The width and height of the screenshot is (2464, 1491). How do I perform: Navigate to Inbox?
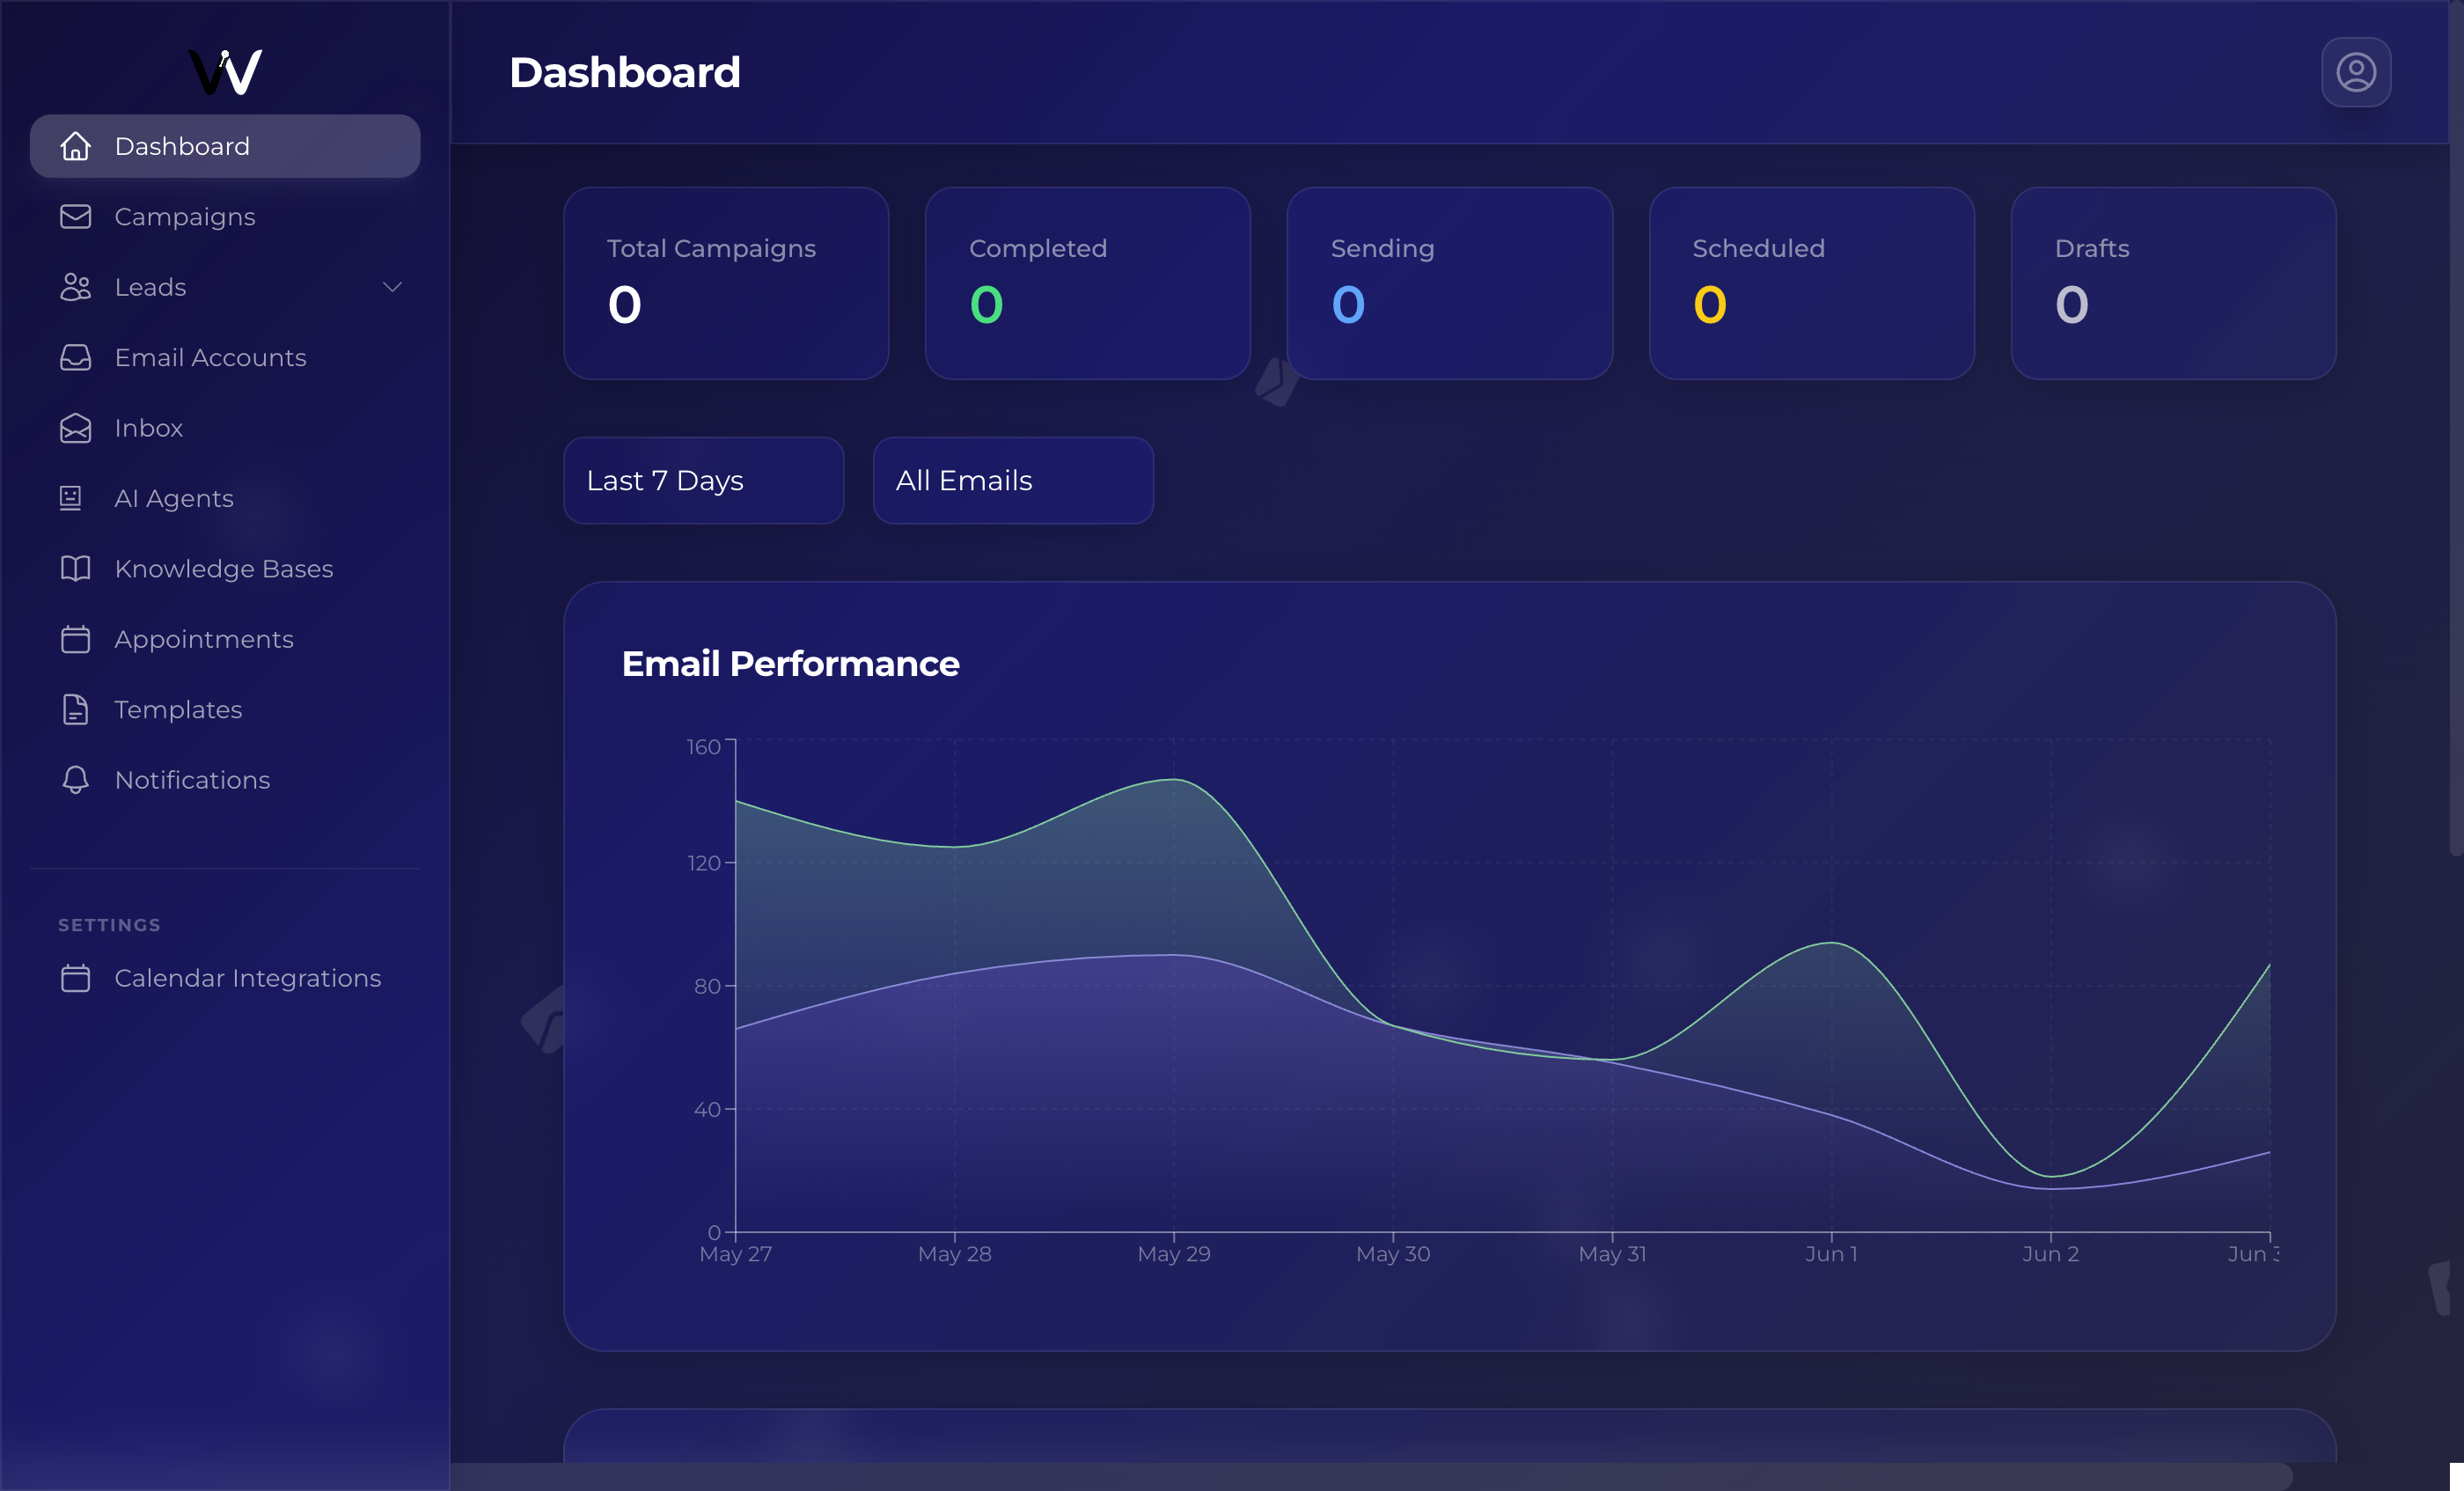225,428
